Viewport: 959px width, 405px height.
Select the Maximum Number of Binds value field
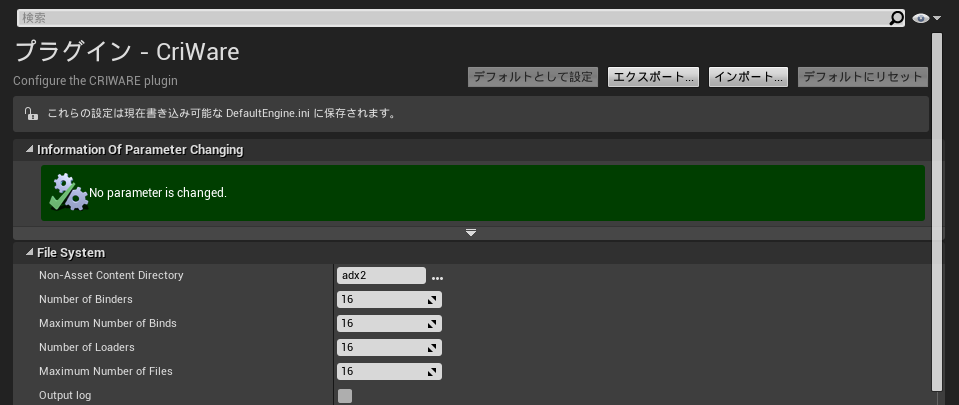point(389,323)
